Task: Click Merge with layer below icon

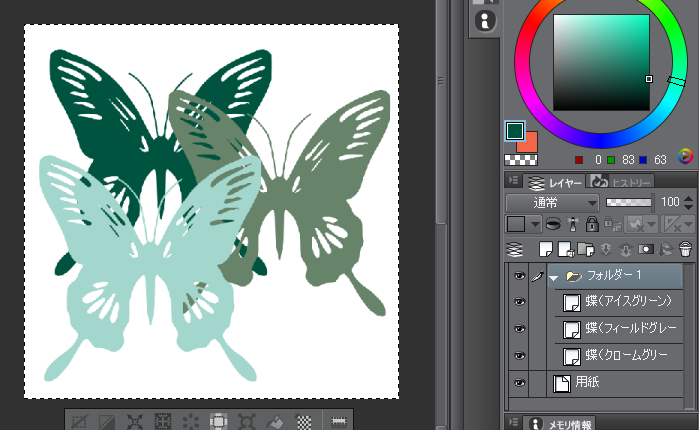Action: coord(625,250)
